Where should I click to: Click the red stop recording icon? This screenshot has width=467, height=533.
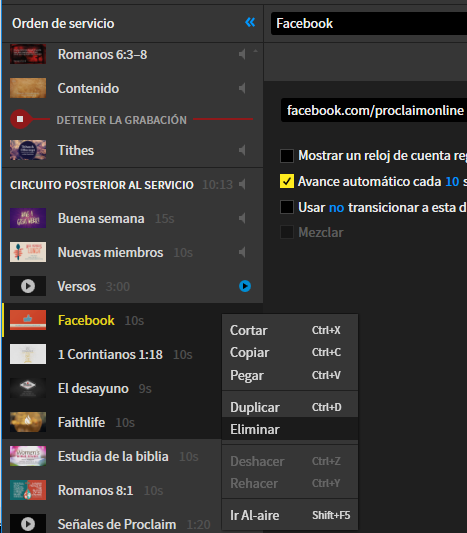[20, 119]
